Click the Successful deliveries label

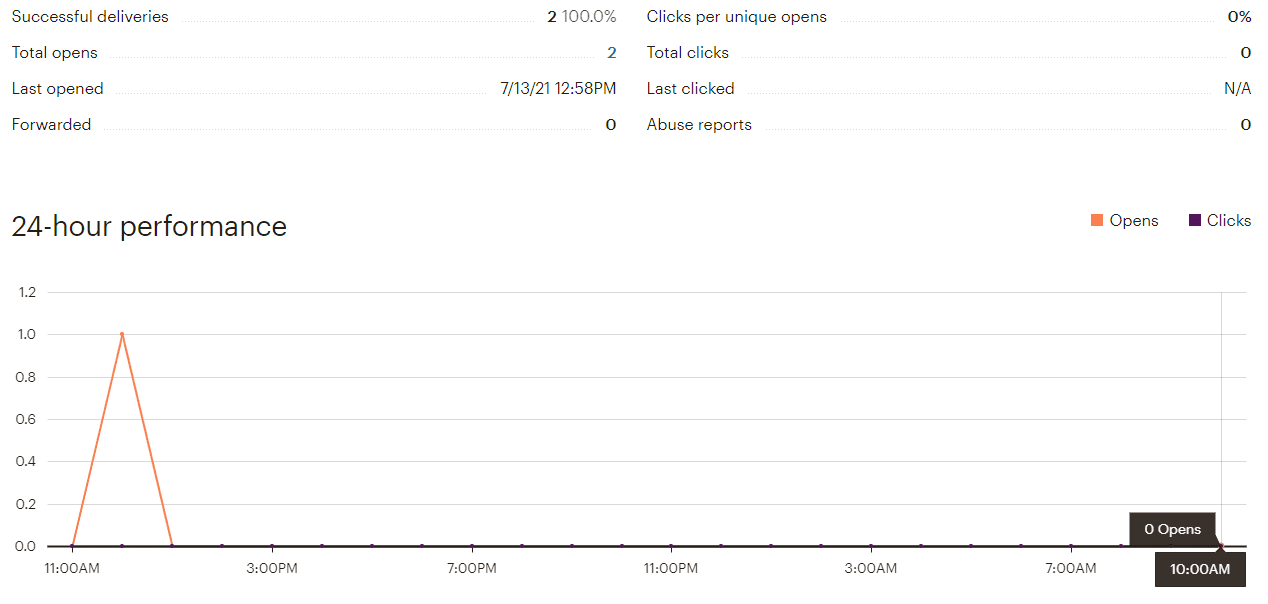tap(90, 17)
